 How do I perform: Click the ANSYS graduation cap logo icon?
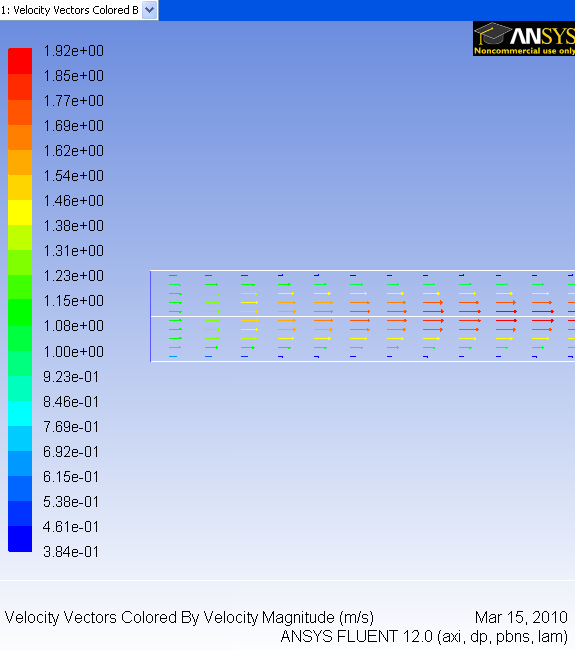coord(491,33)
